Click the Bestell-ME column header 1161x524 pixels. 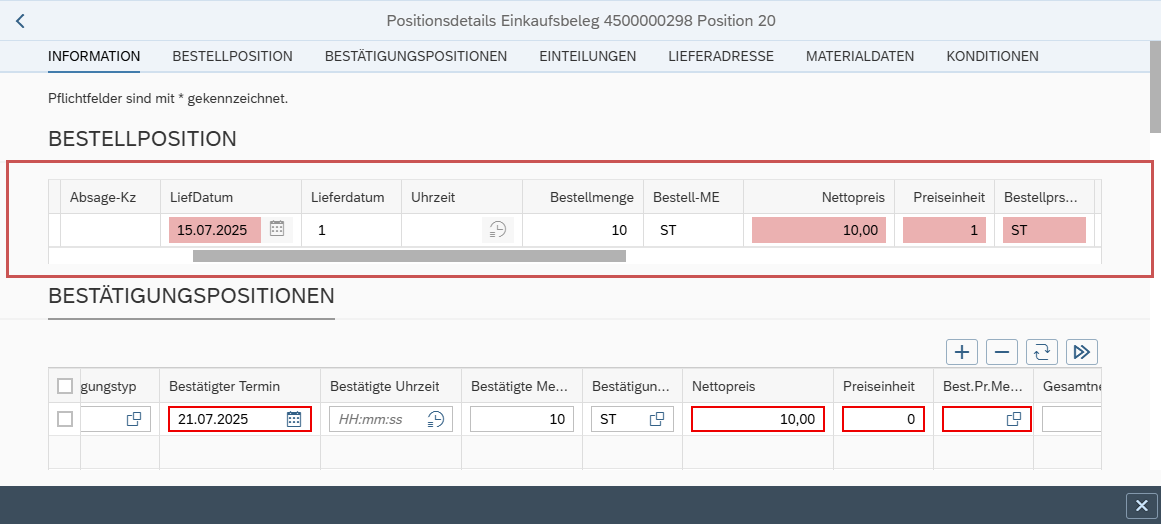point(694,197)
